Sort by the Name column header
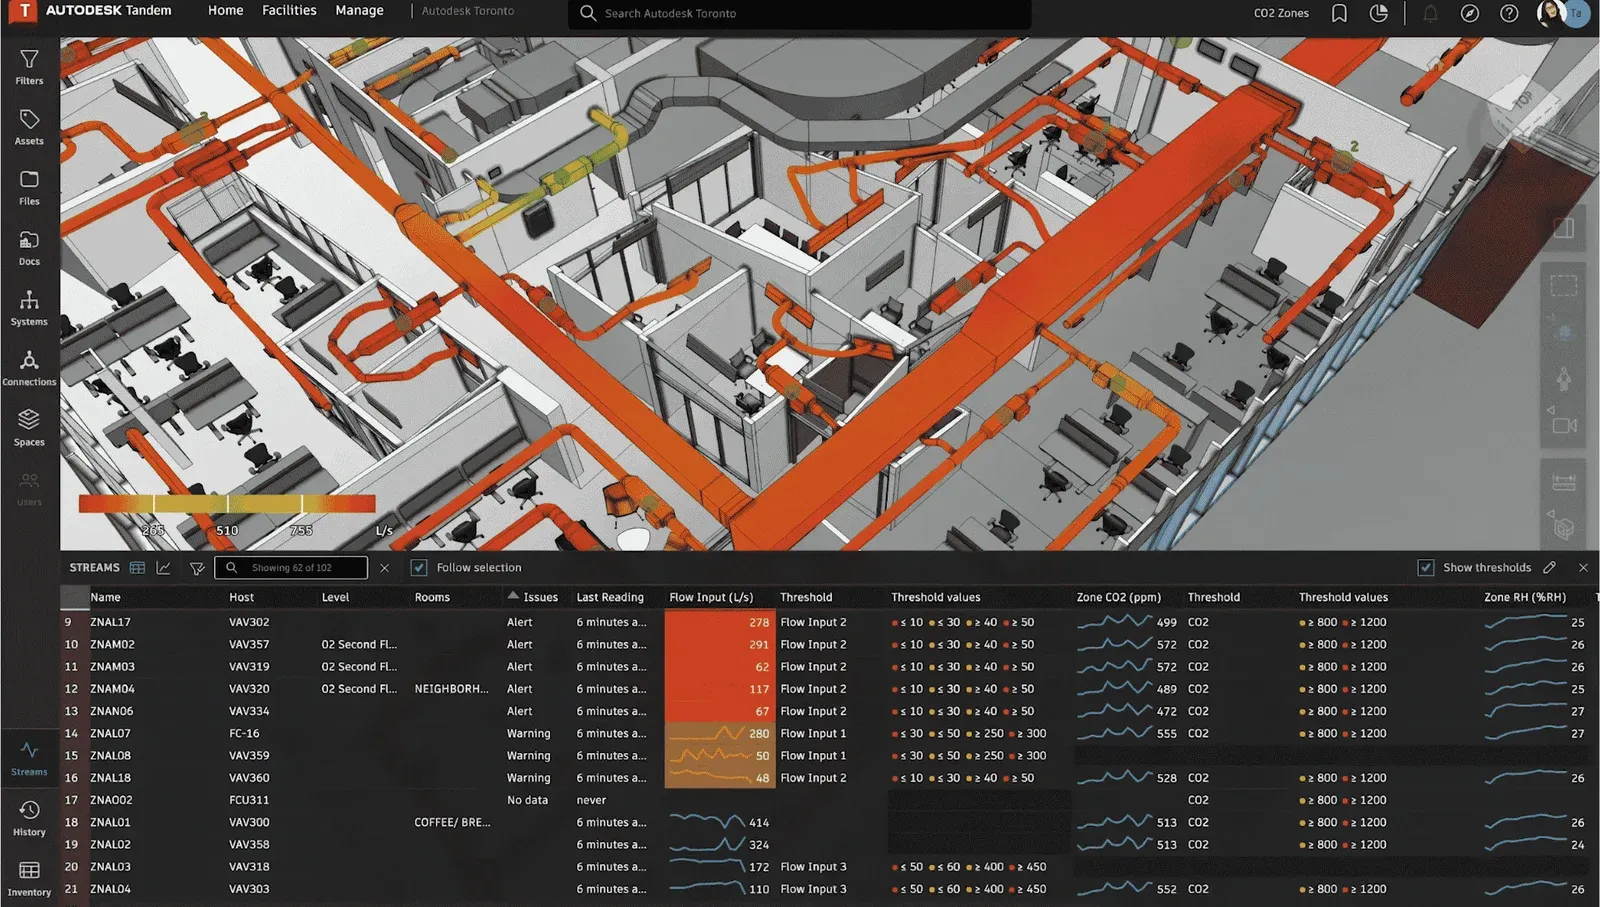 pos(105,597)
